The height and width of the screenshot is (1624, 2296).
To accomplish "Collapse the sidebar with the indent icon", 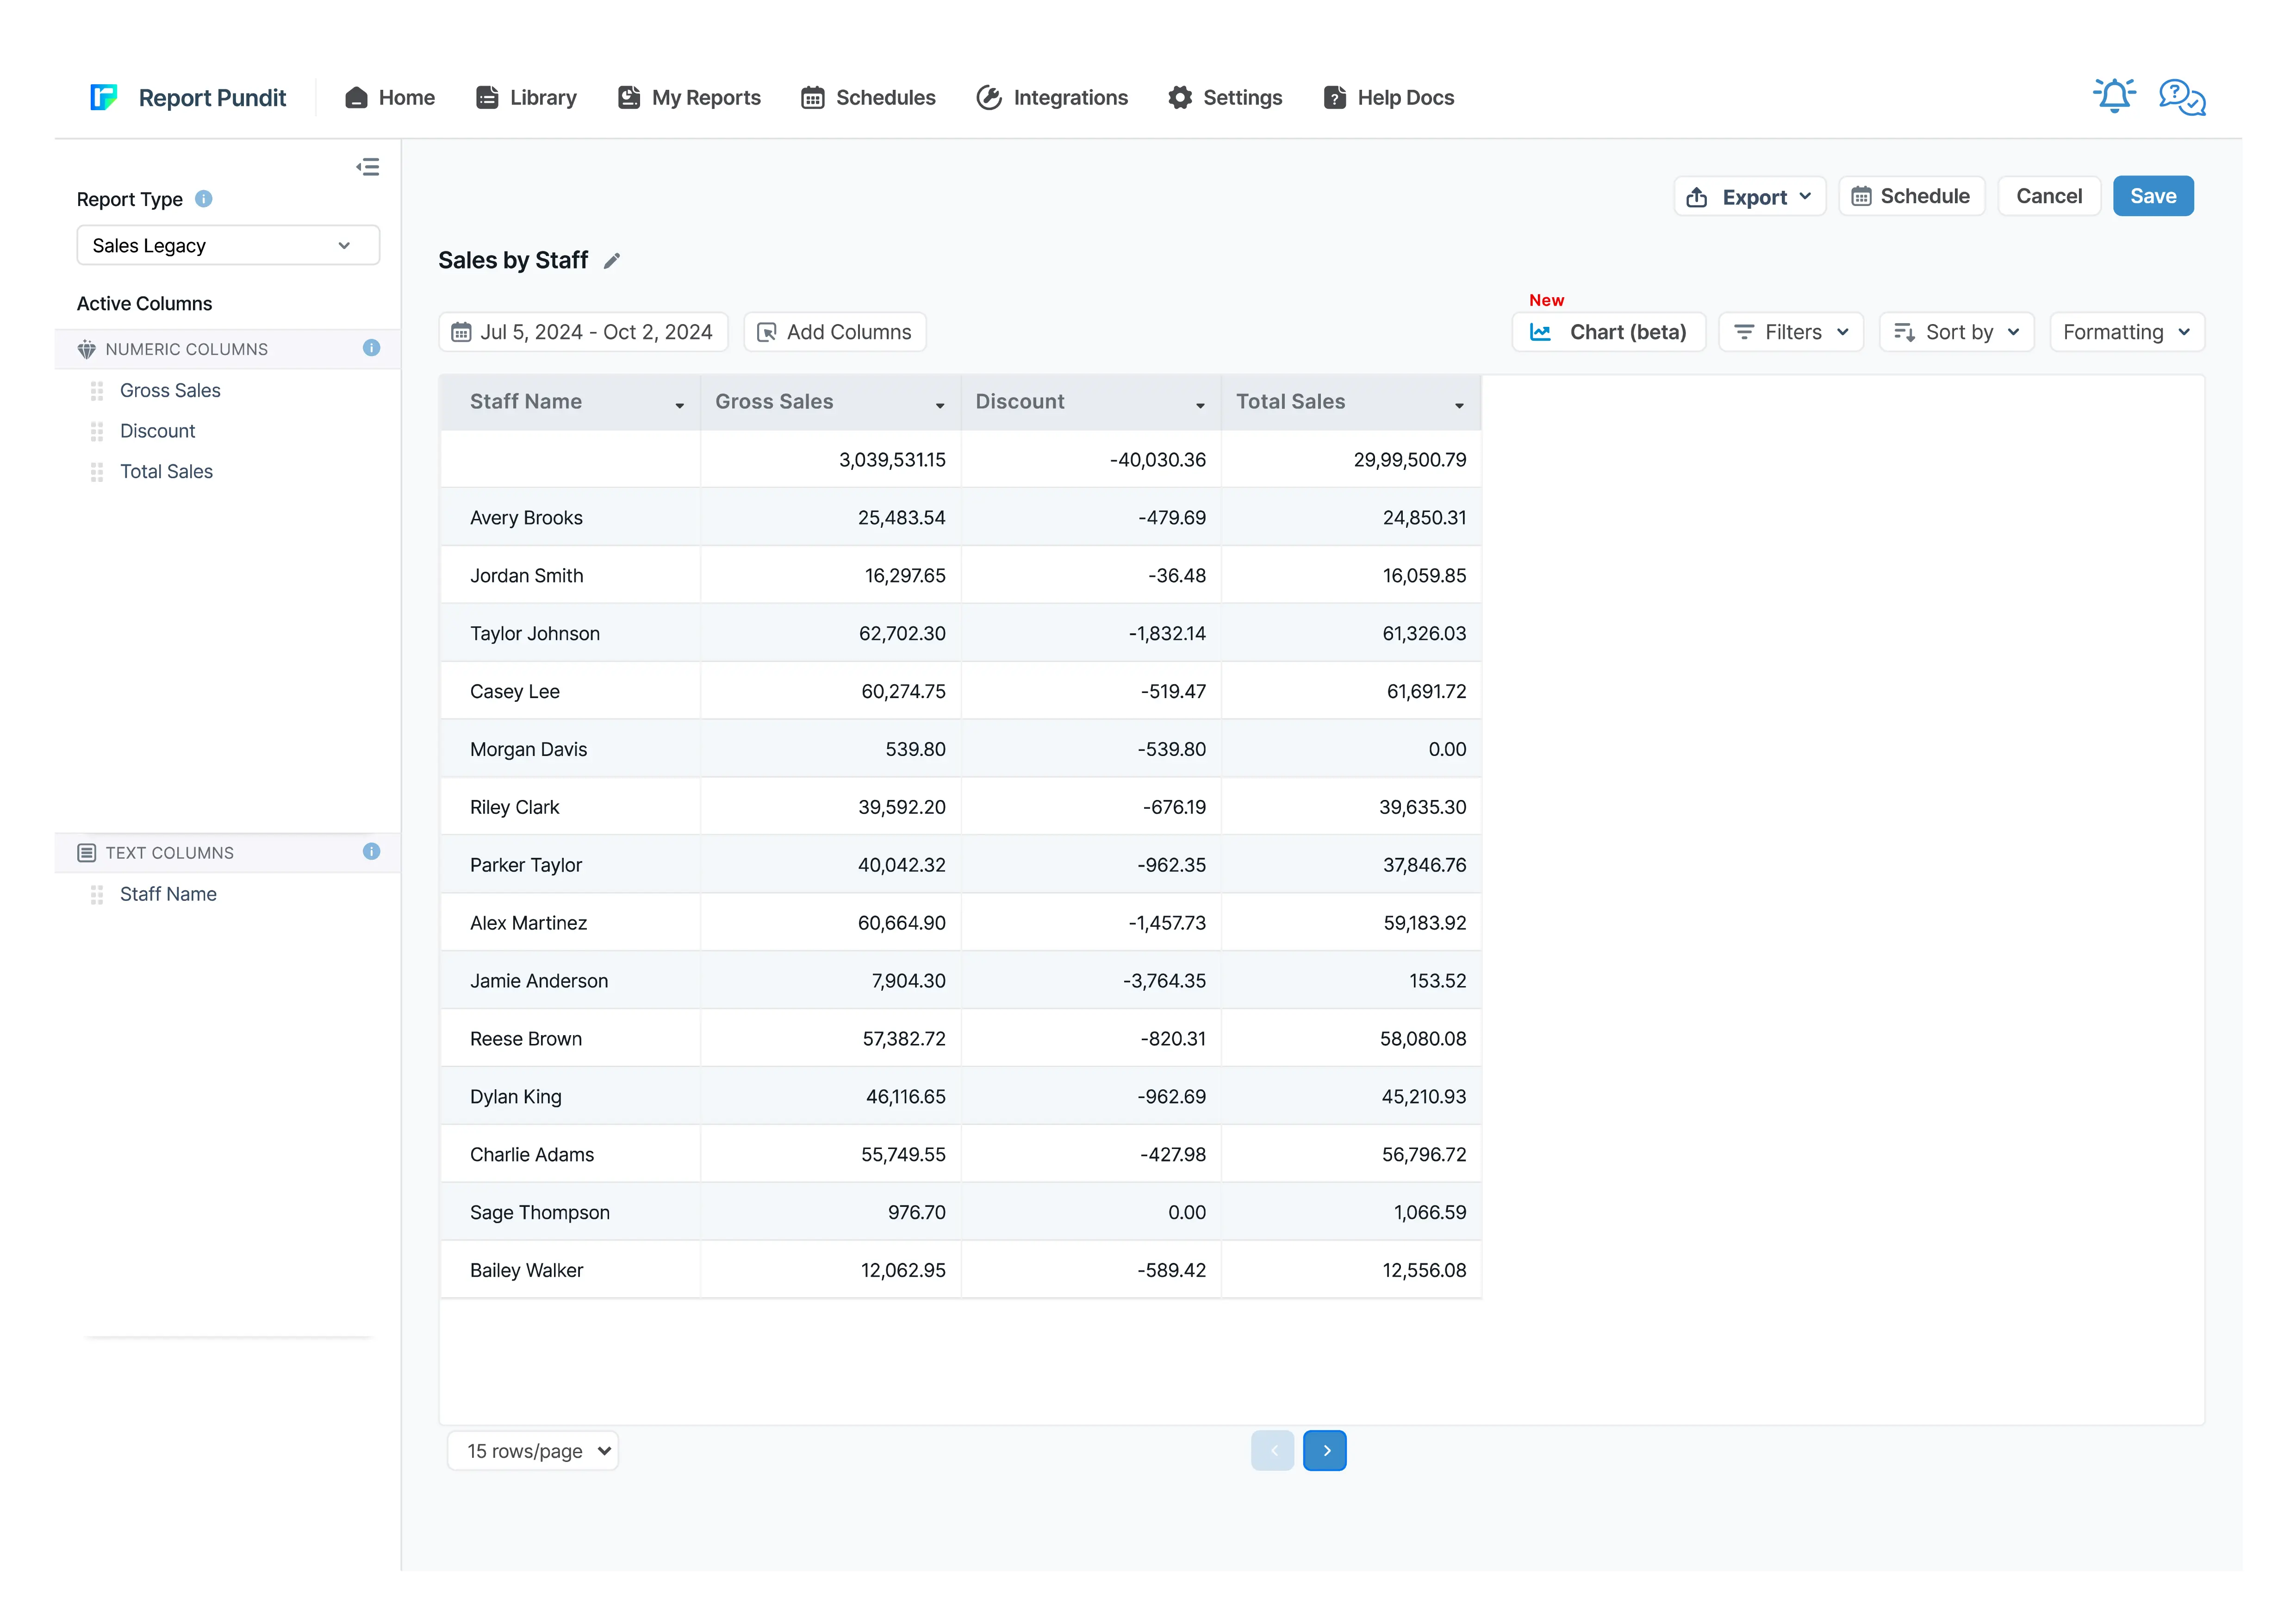I will pyautogui.click(x=368, y=167).
